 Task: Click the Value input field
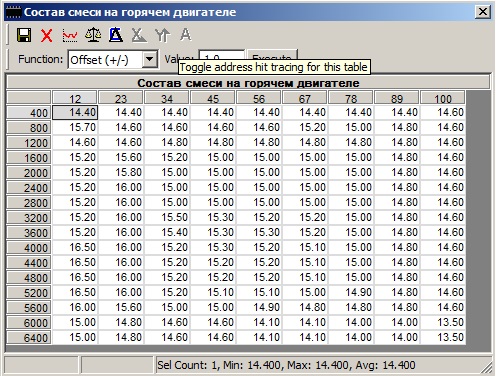click(222, 56)
